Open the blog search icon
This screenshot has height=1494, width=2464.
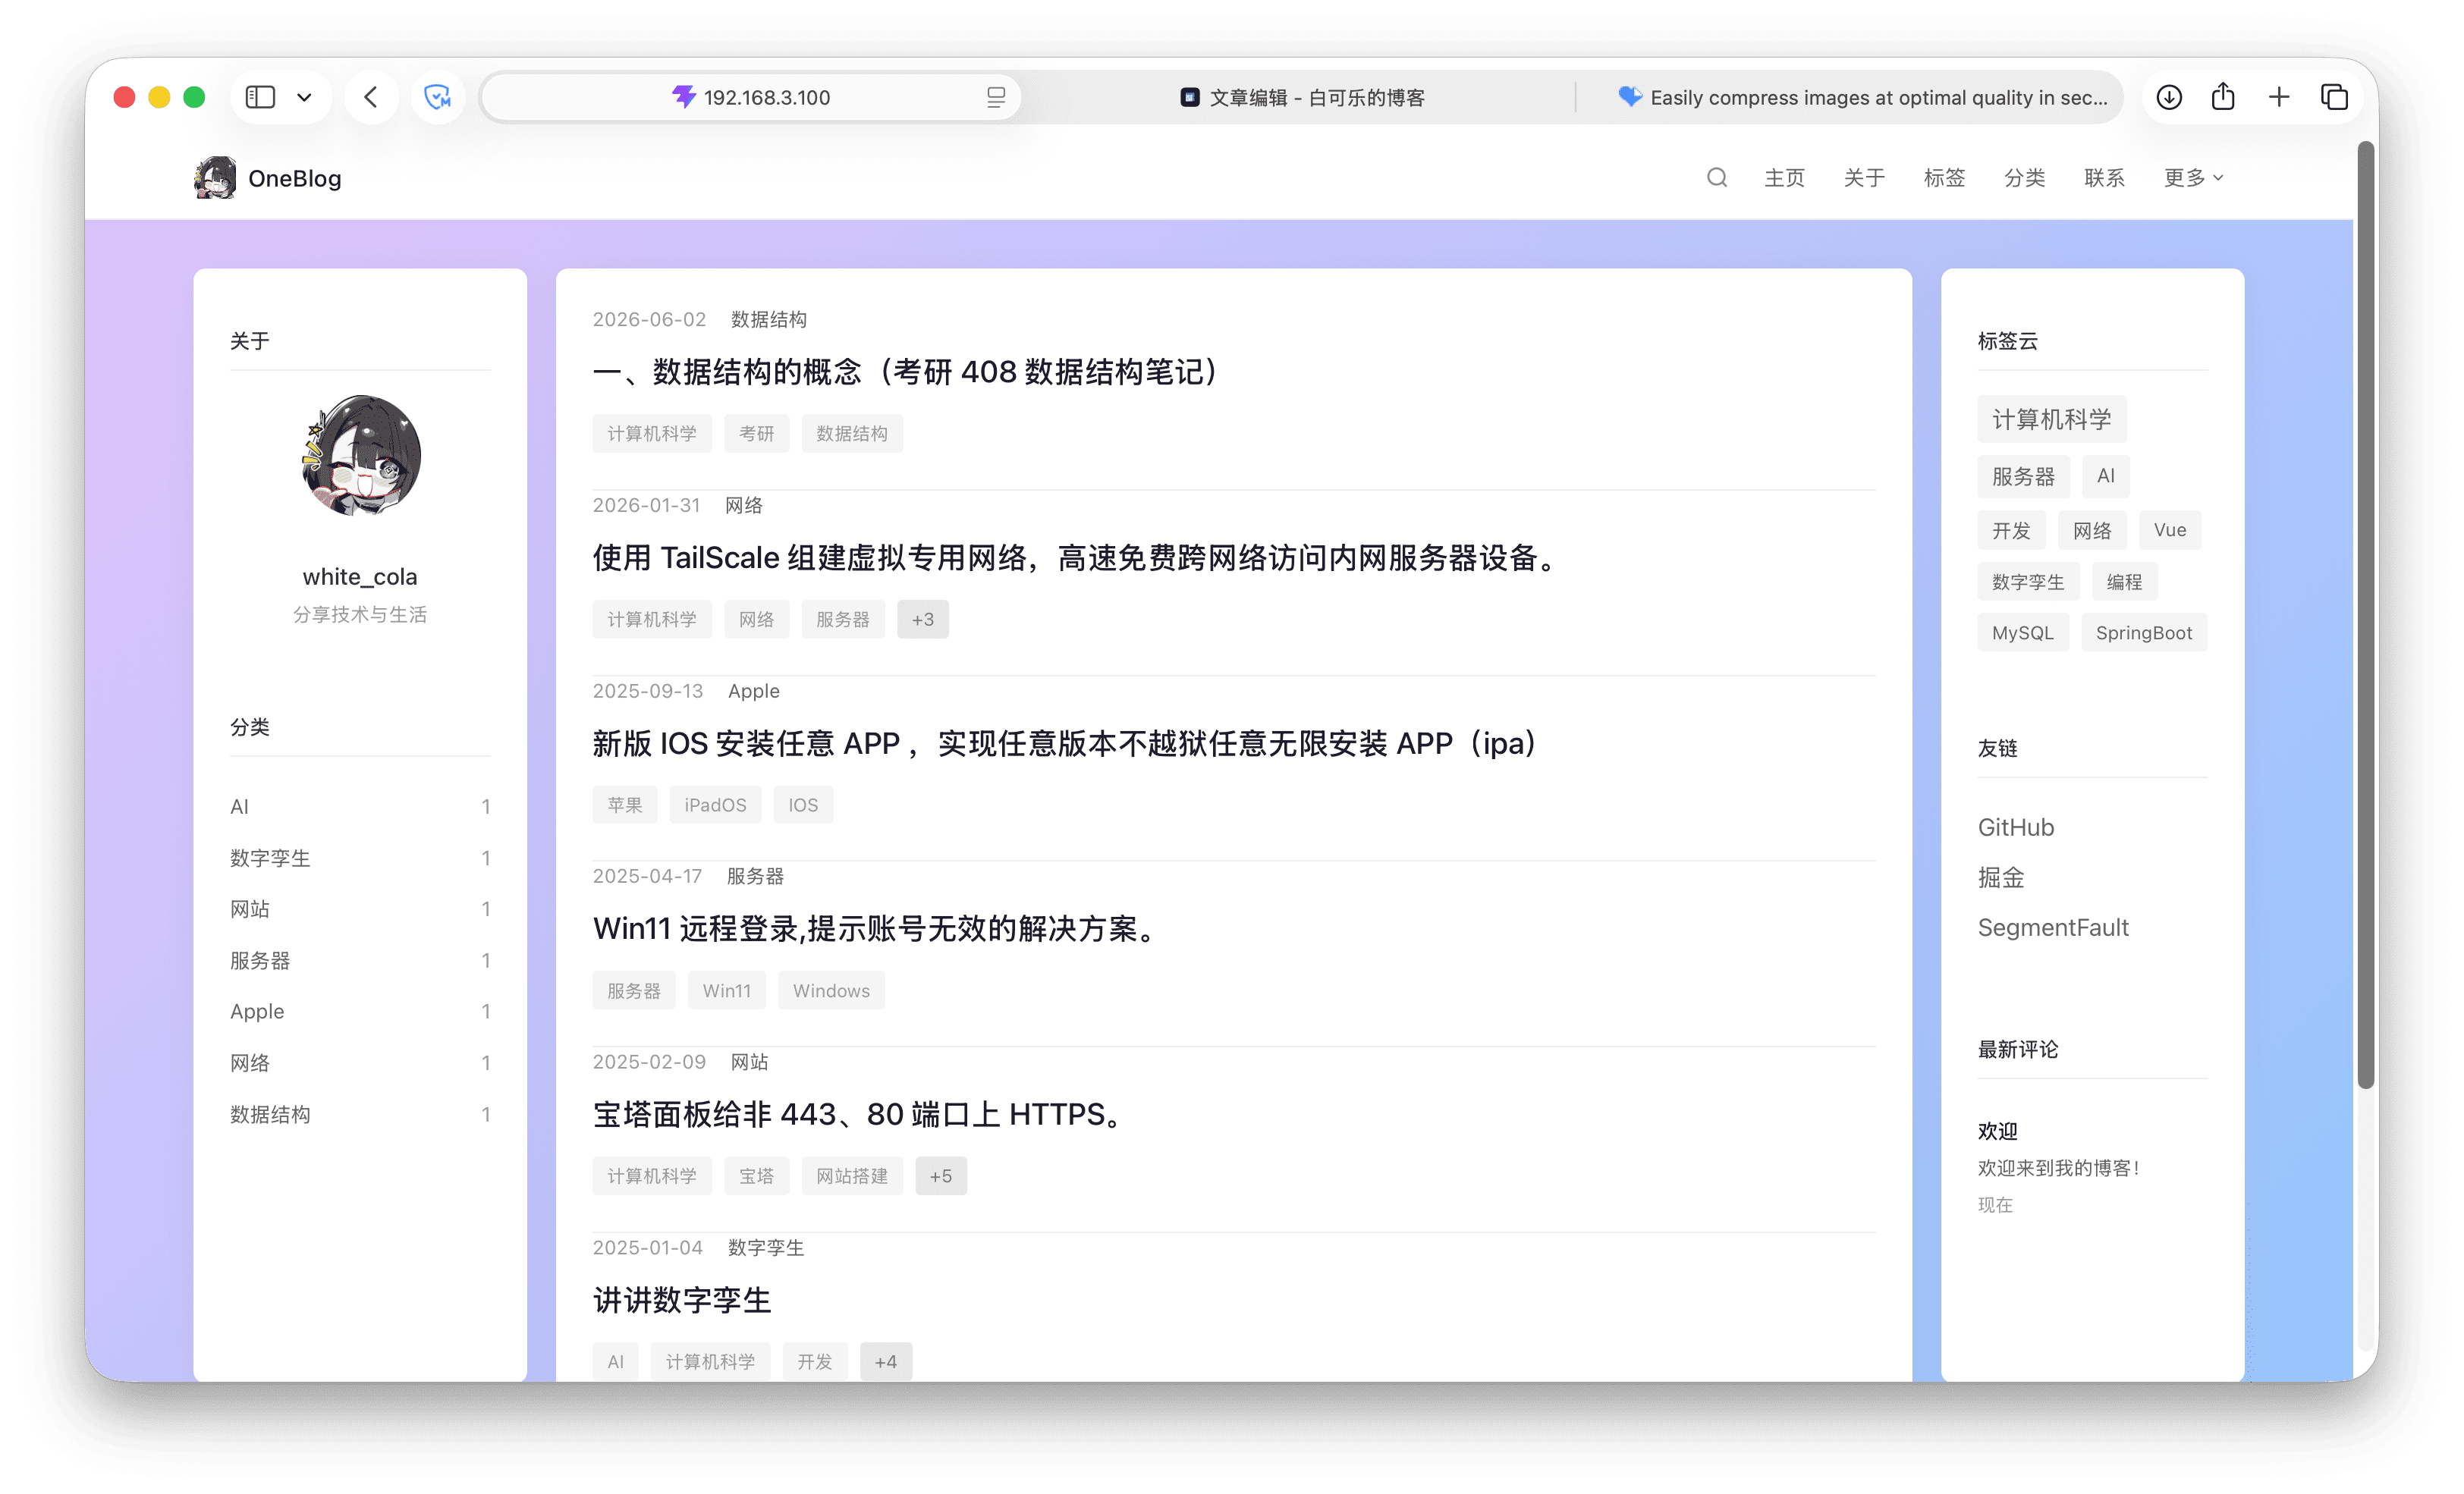[x=1717, y=178]
